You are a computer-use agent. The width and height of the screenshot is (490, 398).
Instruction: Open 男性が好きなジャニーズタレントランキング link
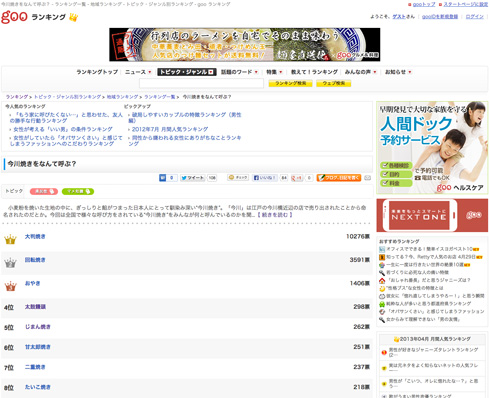click(433, 352)
